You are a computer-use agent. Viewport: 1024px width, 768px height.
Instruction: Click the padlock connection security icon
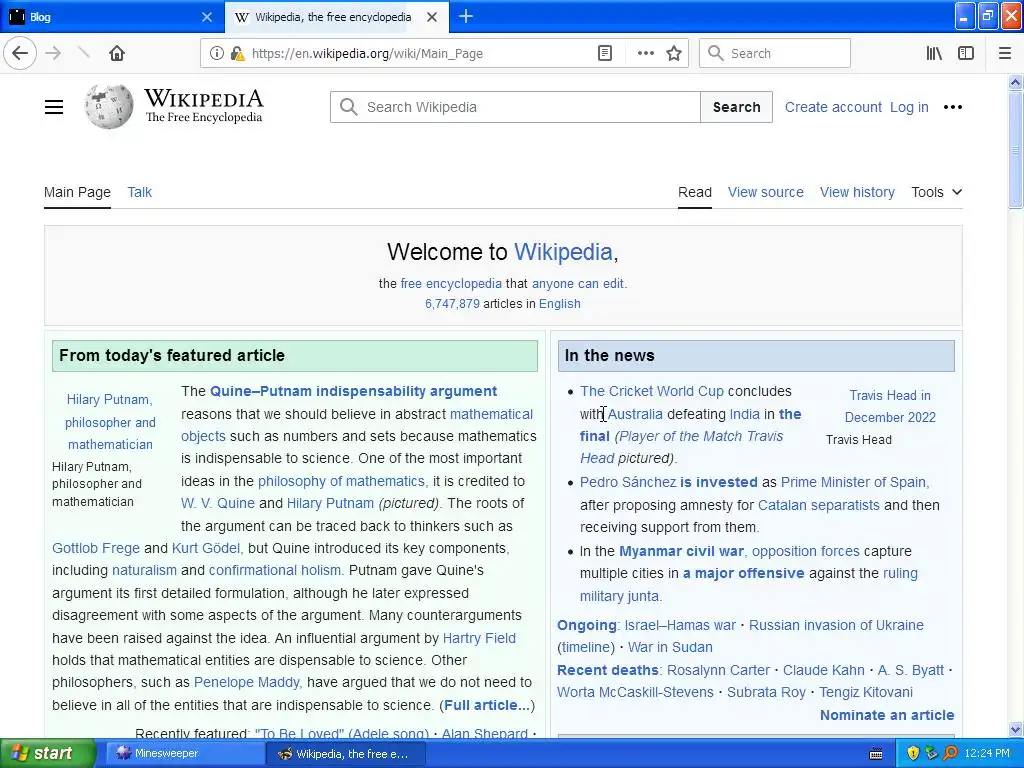[x=237, y=54]
